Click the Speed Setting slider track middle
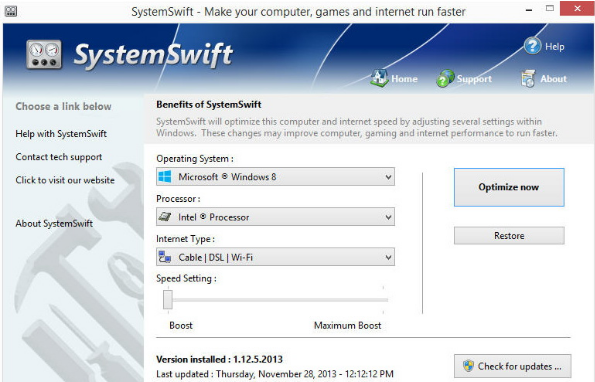The height and width of the screenshot is (382, 595). [x=278, y=300]
